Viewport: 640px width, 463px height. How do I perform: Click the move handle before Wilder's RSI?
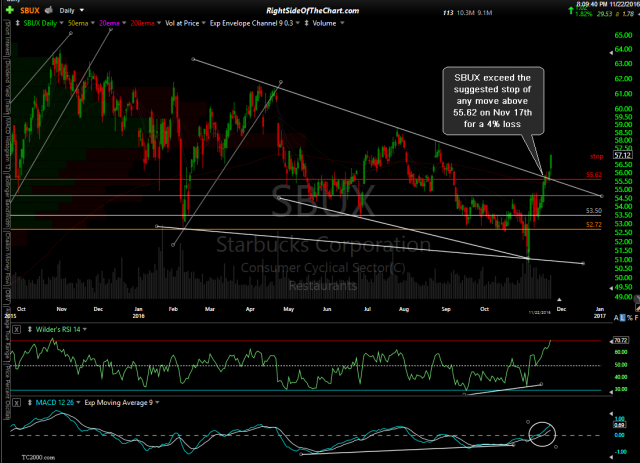30,329
